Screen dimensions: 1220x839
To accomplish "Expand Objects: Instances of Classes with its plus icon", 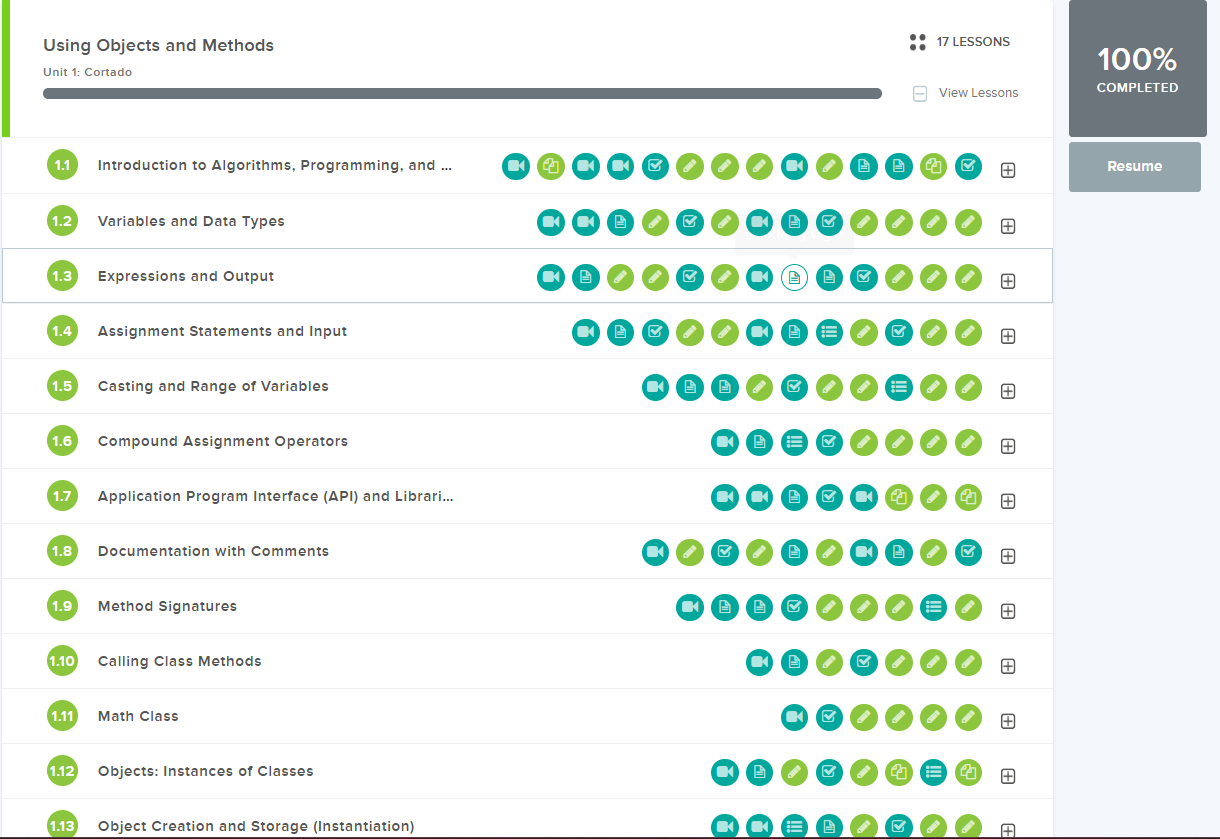I will [x=1008, y=775].
